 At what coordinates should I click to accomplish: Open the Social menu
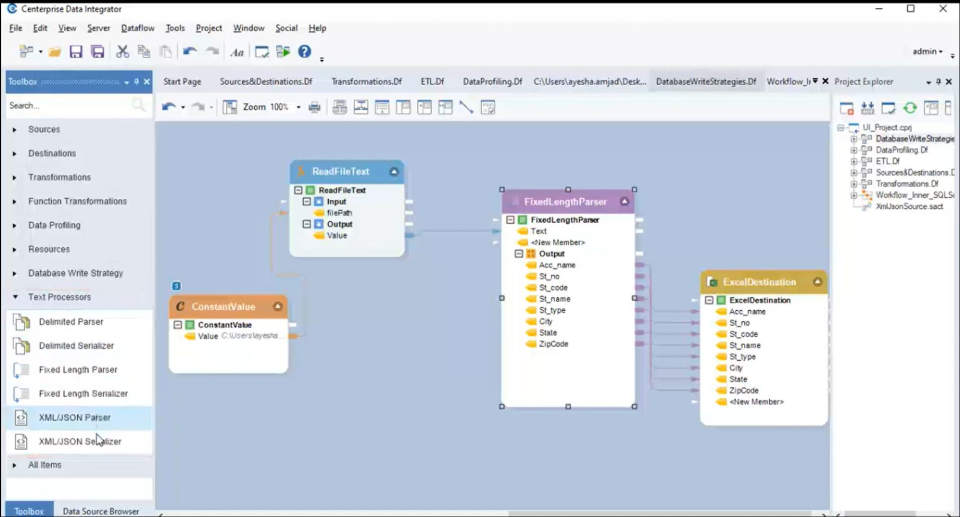point(286,28)
